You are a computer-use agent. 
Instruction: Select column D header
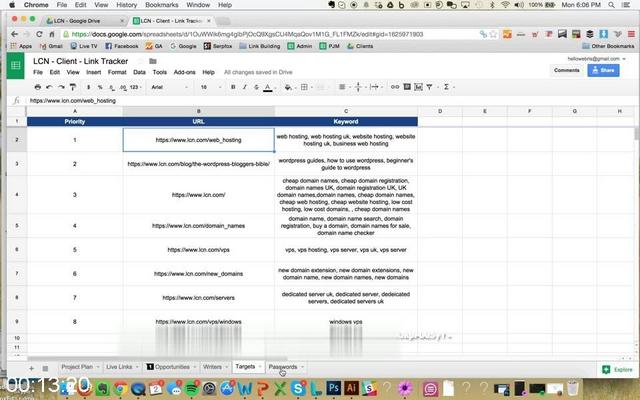[440, 111]
